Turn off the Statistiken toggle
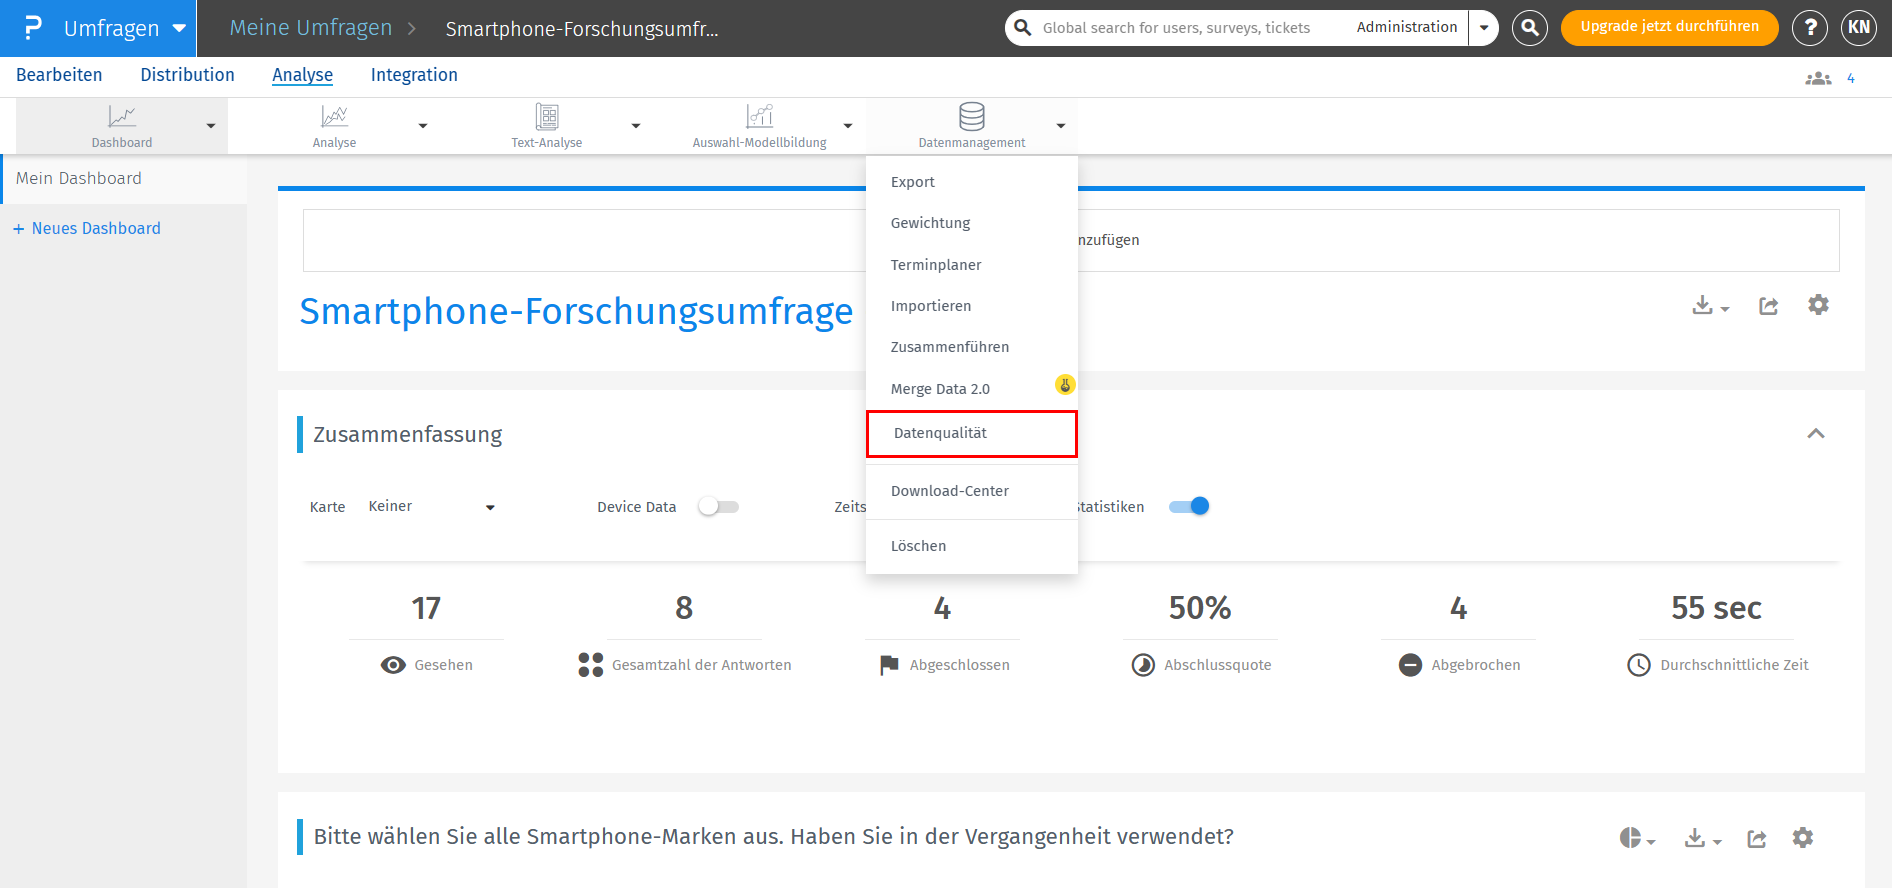 [x=1189, y=507]
